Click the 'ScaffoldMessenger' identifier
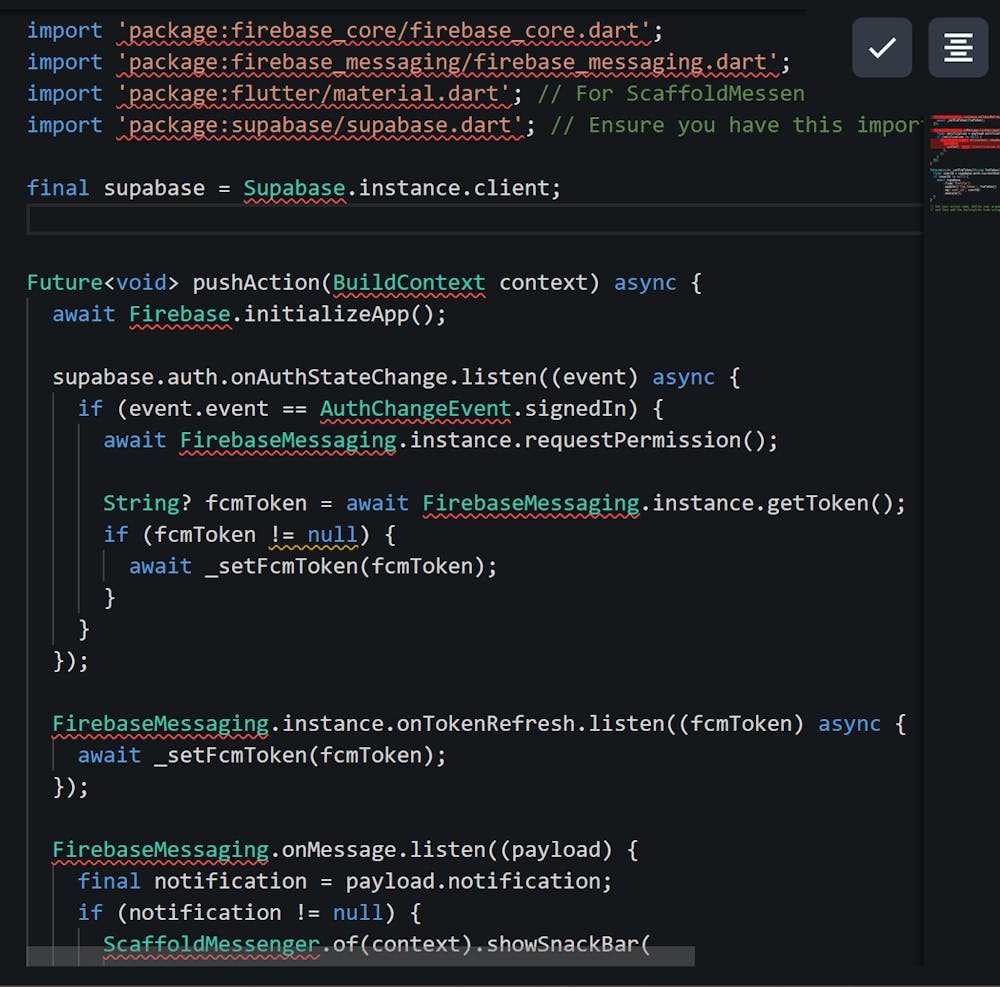The image size is (1000, 987). tap(212, 944)
